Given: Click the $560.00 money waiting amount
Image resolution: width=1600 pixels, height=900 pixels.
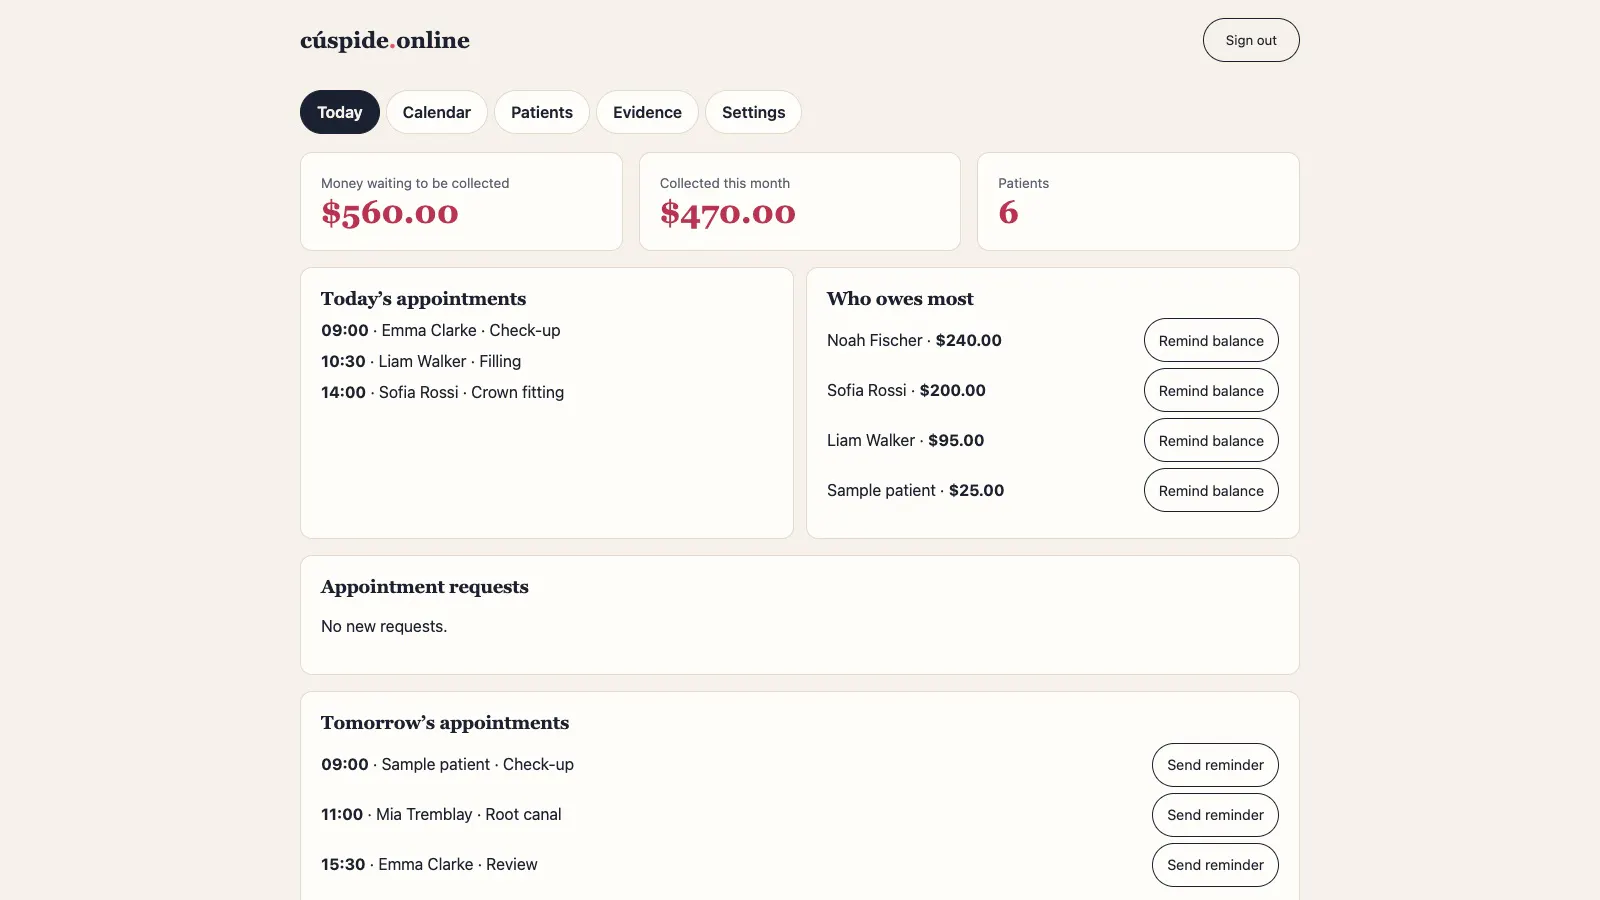Looking at the screenshot, I should coord(390,213).
